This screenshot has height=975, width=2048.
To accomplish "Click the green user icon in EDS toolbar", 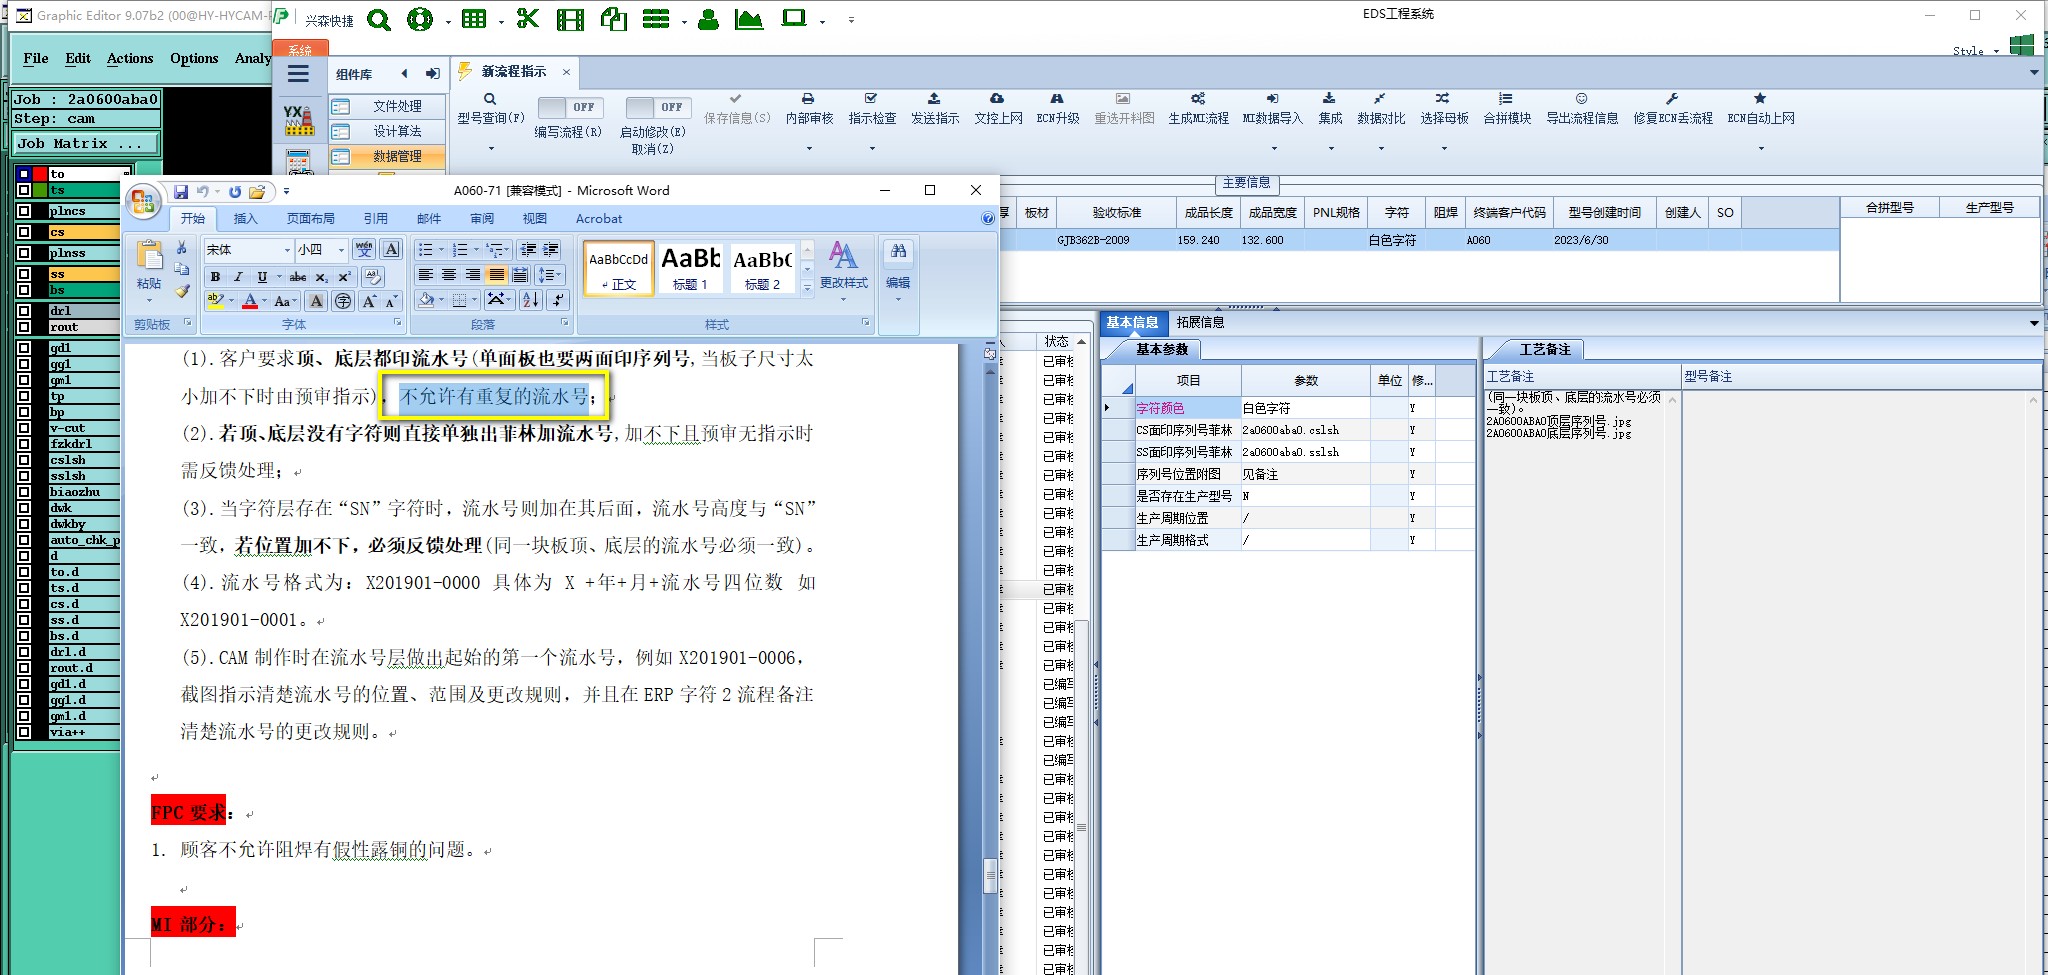I will pyautogui.click(x=708, y=19).
